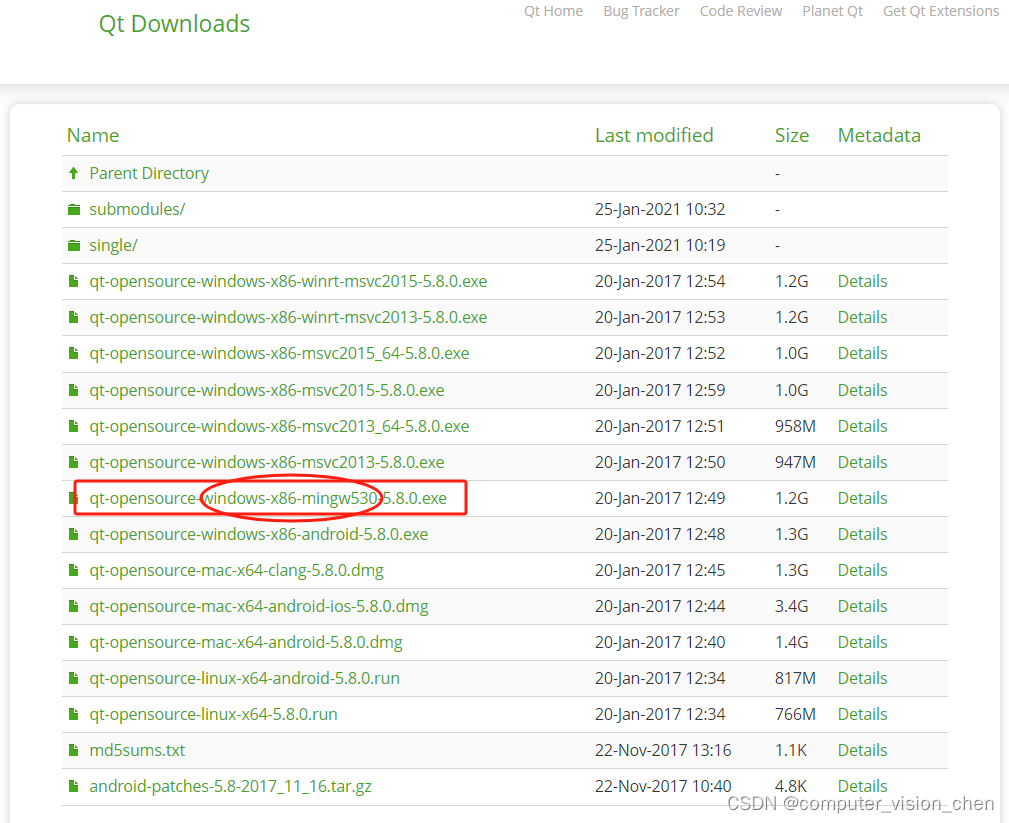Open the Bug Tracker page

(x=641, y=11)
